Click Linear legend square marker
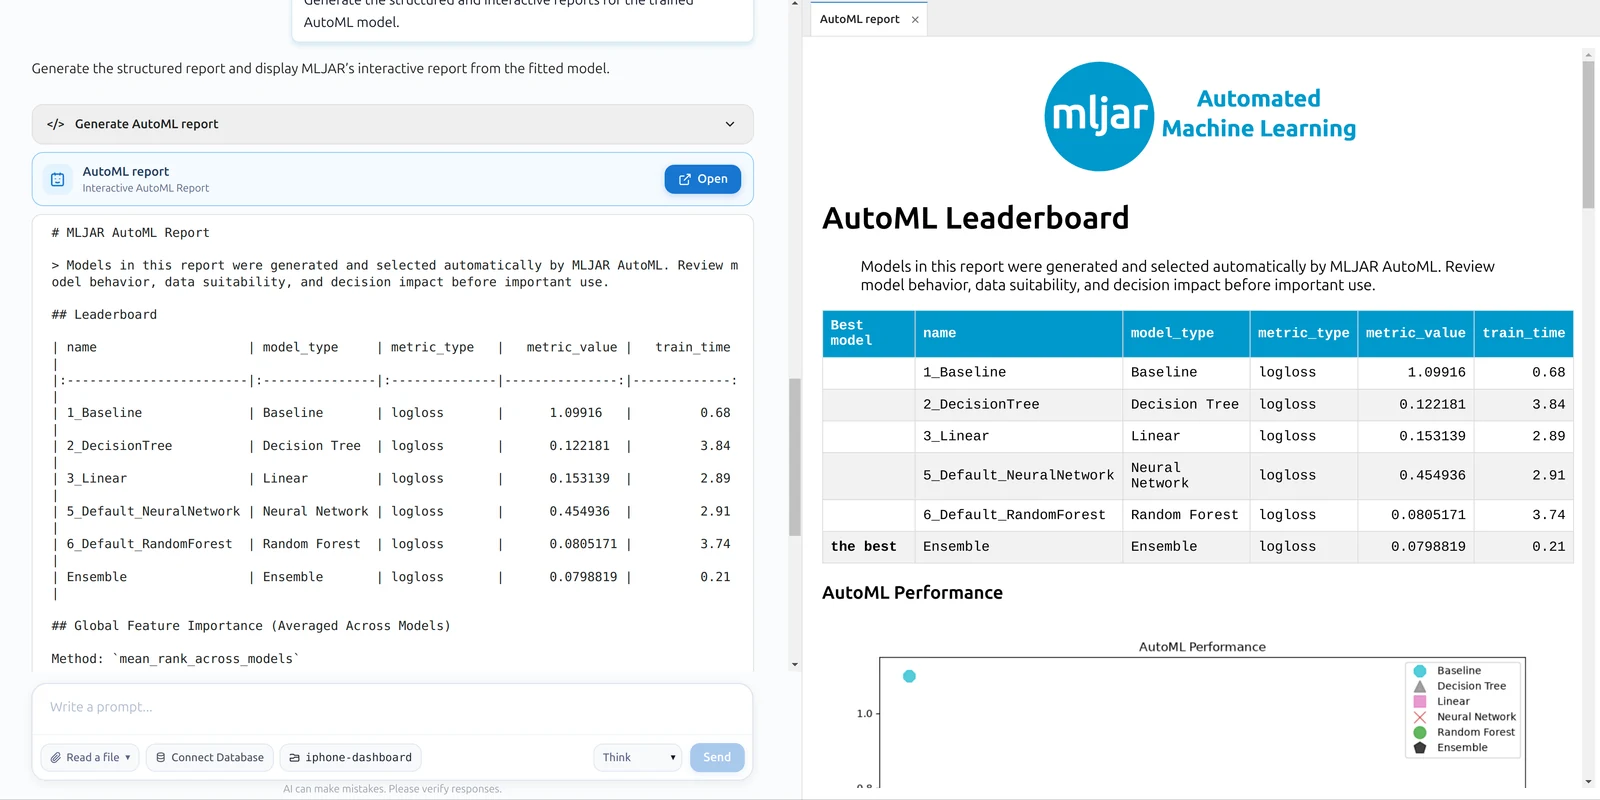This screenshot has width=1600, height=800. click(1419, 702)
